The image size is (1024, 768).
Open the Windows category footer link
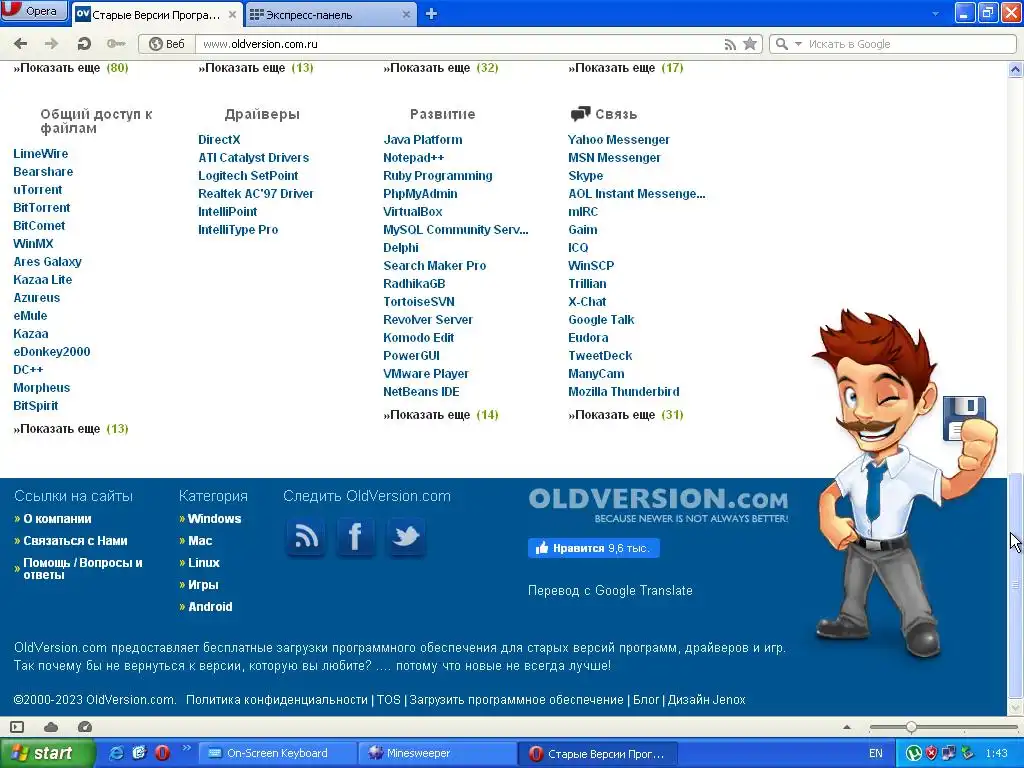point(214,519)
